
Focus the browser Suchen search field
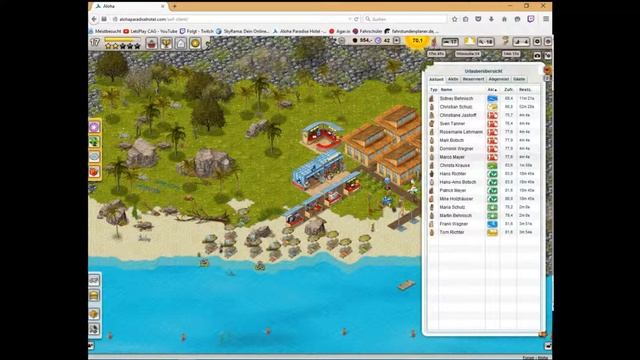[404, 19]
